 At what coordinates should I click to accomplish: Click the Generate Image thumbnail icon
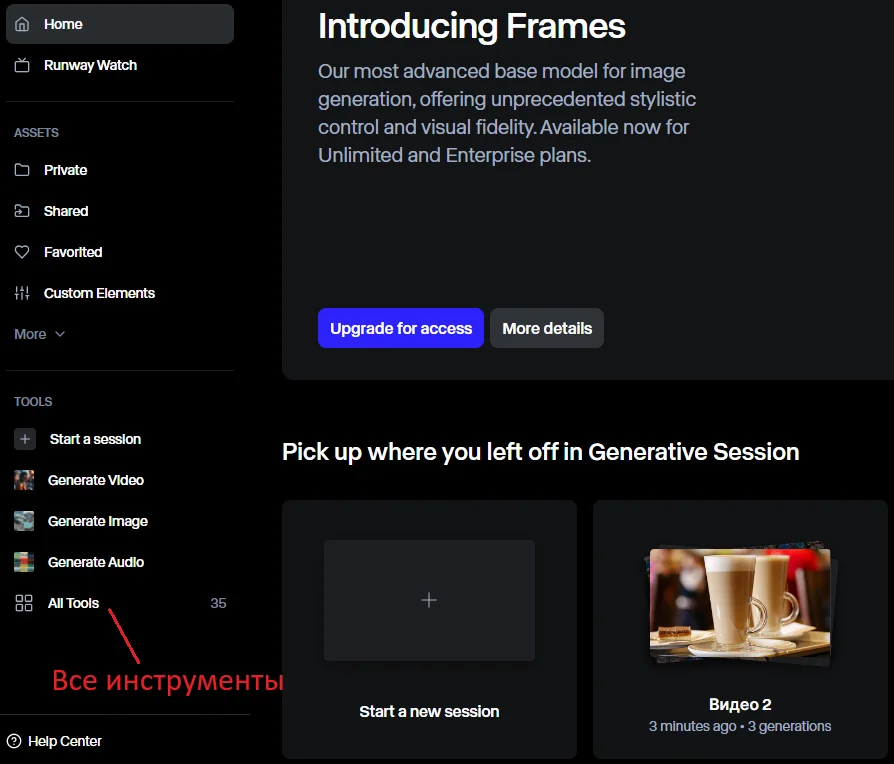pos(24,521)
